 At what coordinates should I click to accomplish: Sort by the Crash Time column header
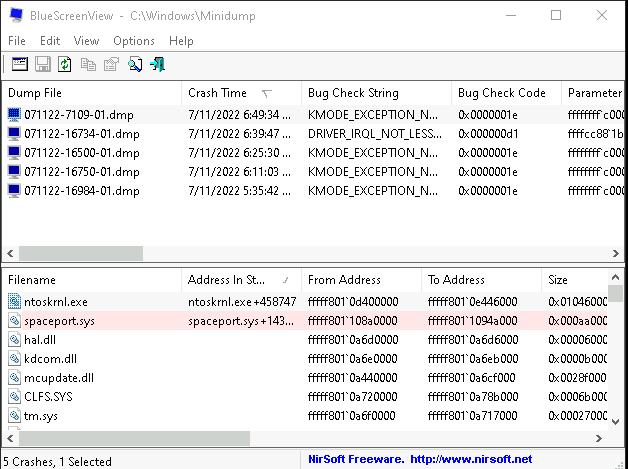point(242,93)
